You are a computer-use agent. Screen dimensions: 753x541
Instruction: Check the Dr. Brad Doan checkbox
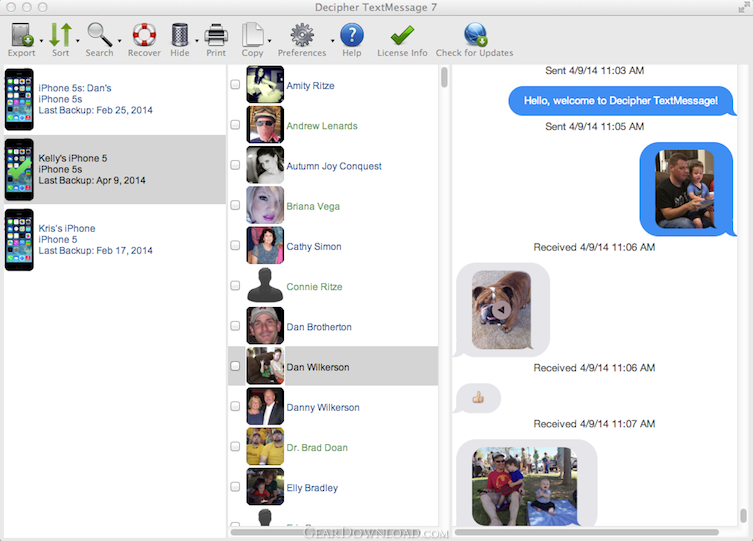pyautogui.click(x=235, y=446)
